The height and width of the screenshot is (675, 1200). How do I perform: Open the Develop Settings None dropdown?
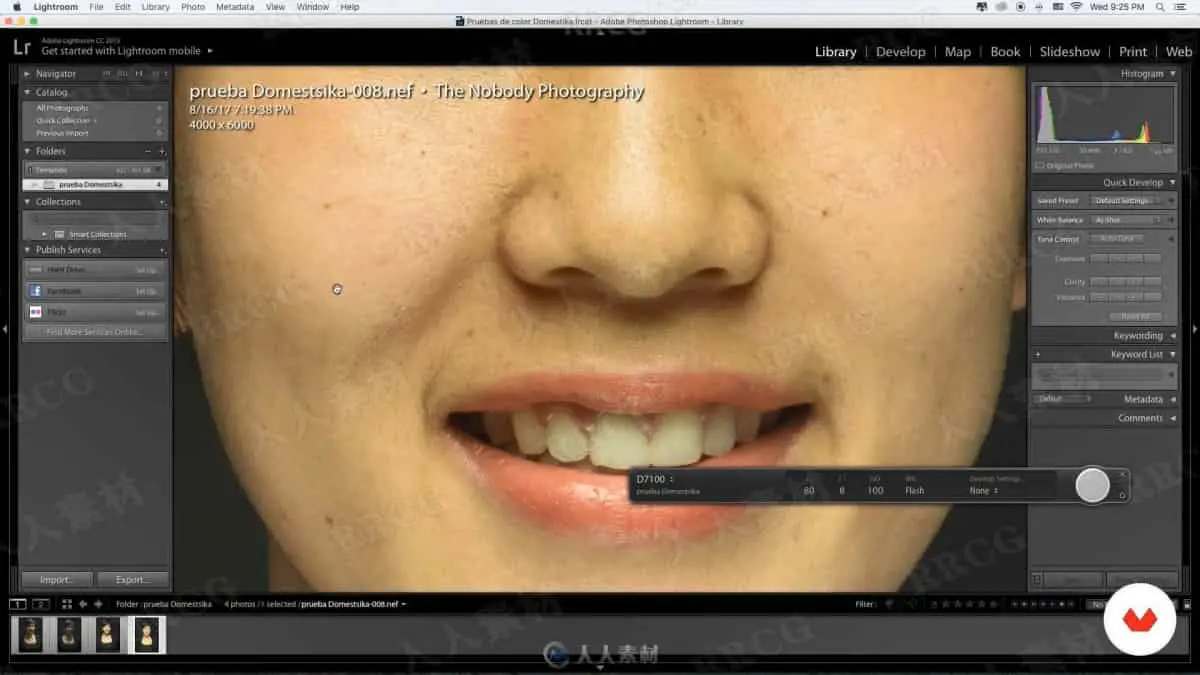[x=985, y=491]
